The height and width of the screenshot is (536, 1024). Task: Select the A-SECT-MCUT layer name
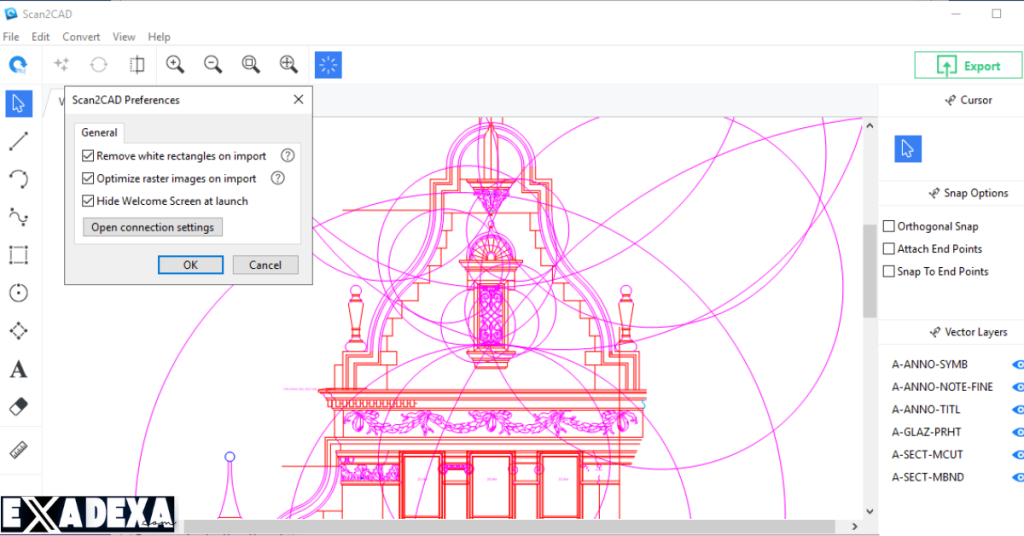927,454
